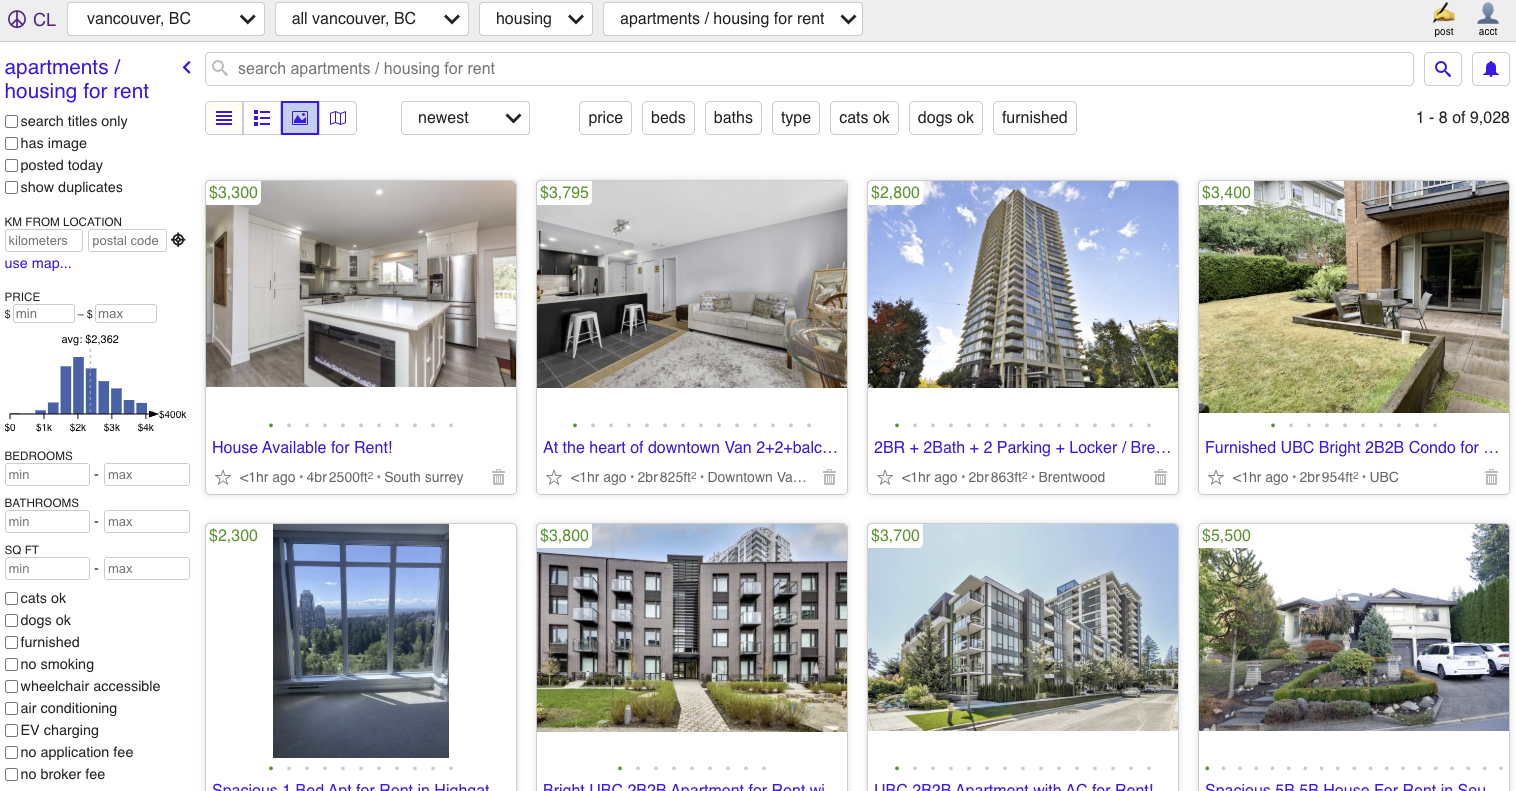The width and height of the screenshot is (1516, 791).
Task: Tick the sidebar dogs ok checkbox
Action: coord(12,620)
